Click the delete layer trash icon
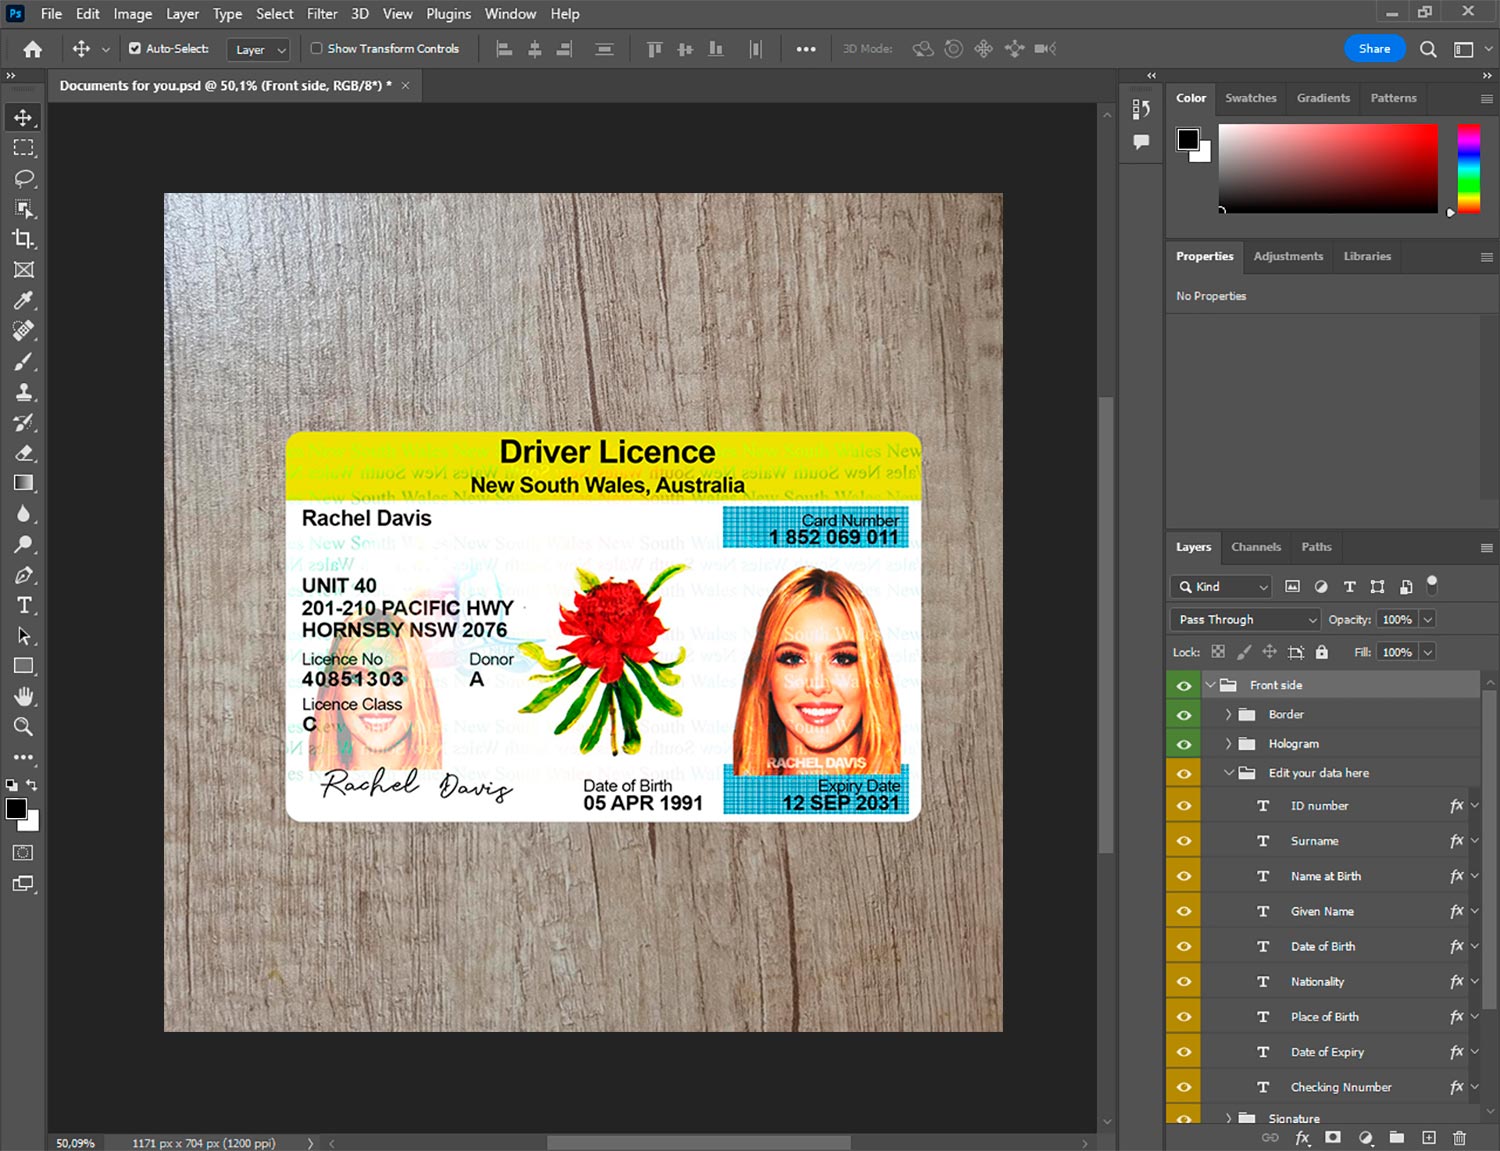The height and width of the screenshot is (1151, 1500). tap(1459, 1138)
